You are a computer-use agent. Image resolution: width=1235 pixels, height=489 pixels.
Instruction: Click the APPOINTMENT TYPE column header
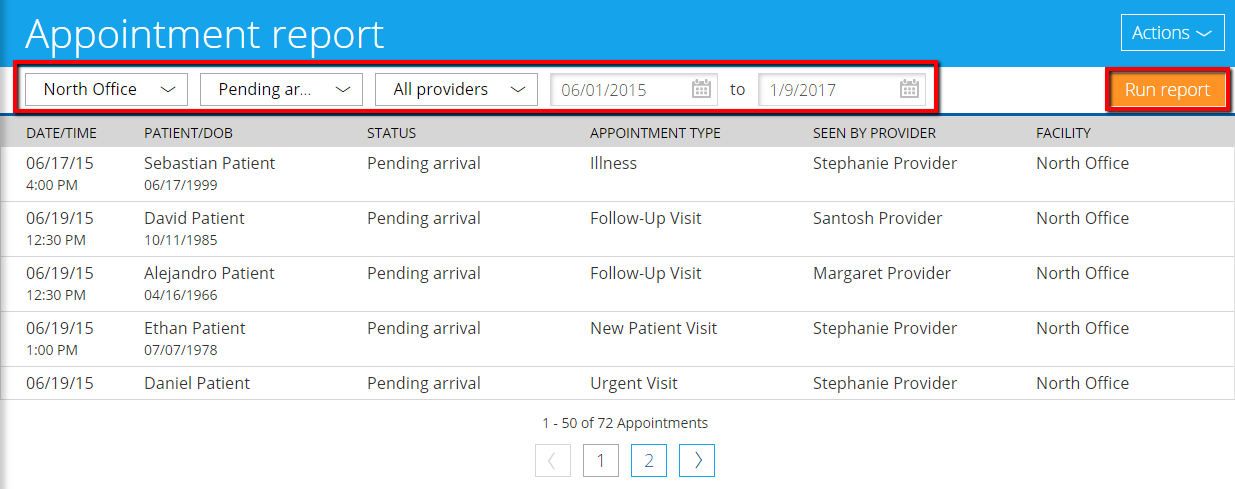(654, 133)
